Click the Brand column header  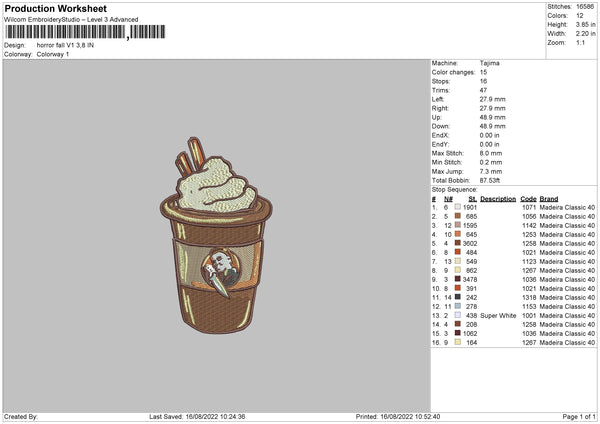(549, 199)
